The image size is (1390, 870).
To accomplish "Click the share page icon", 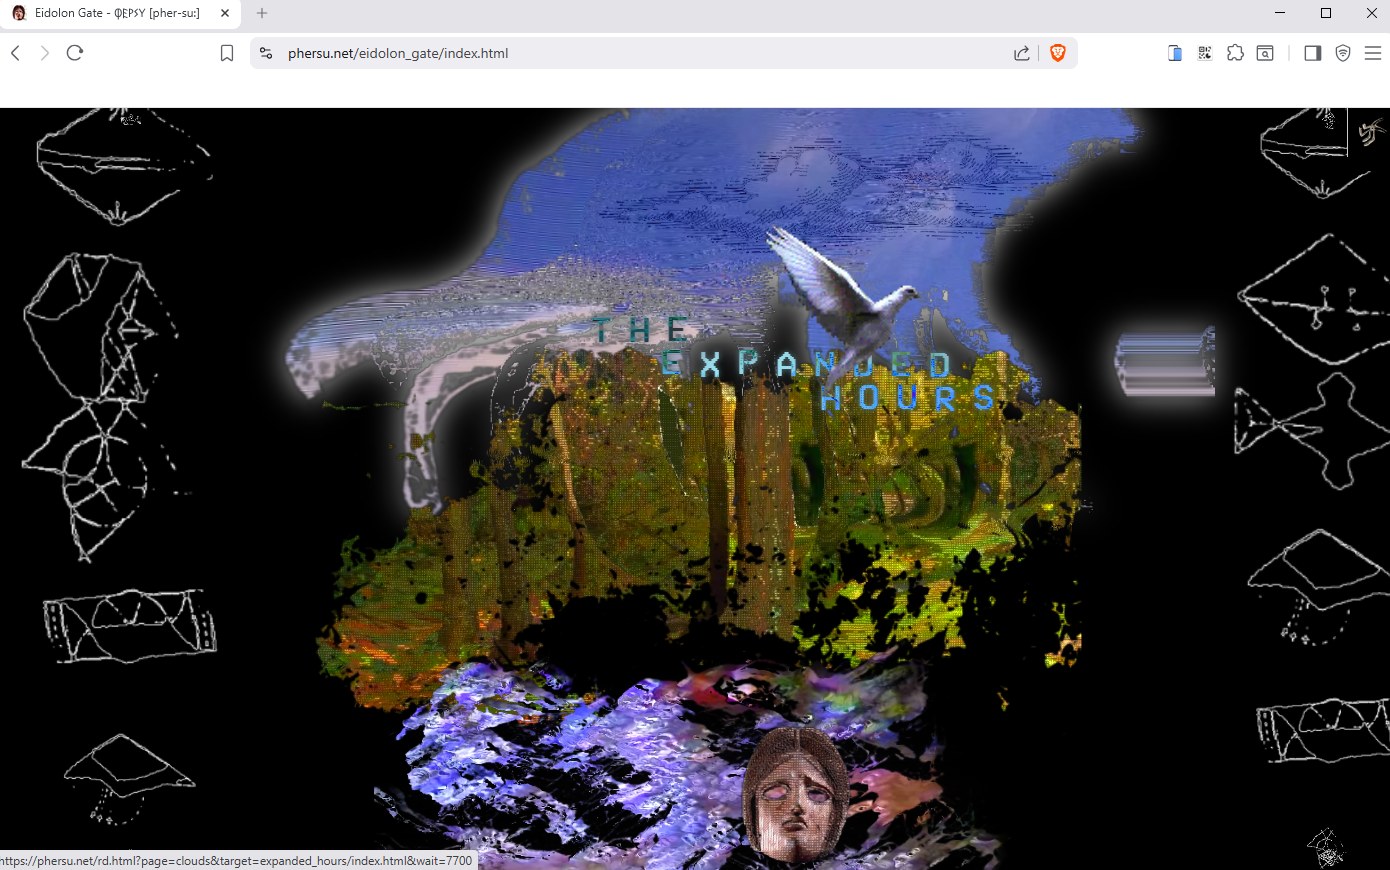I will click(1021, 53).
